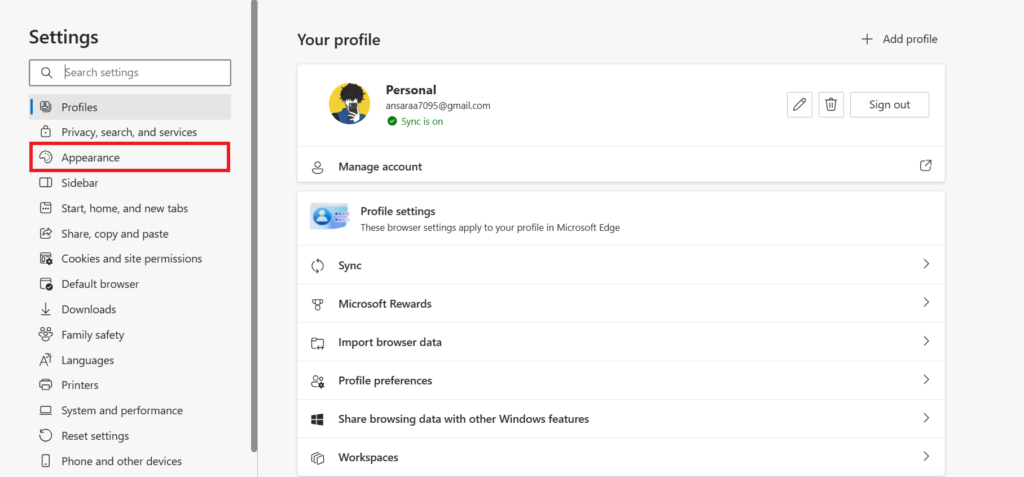Open Downloads settings
Screen dimensions: 1024x477
click(130, 309)
